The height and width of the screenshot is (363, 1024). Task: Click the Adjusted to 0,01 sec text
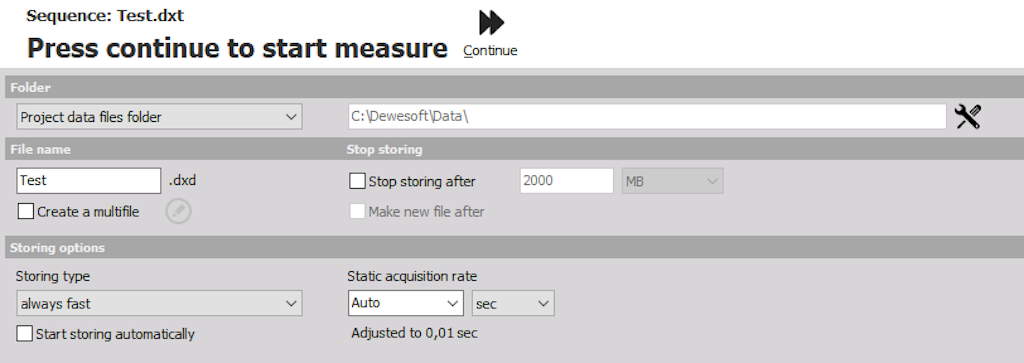tap(414, 333)
